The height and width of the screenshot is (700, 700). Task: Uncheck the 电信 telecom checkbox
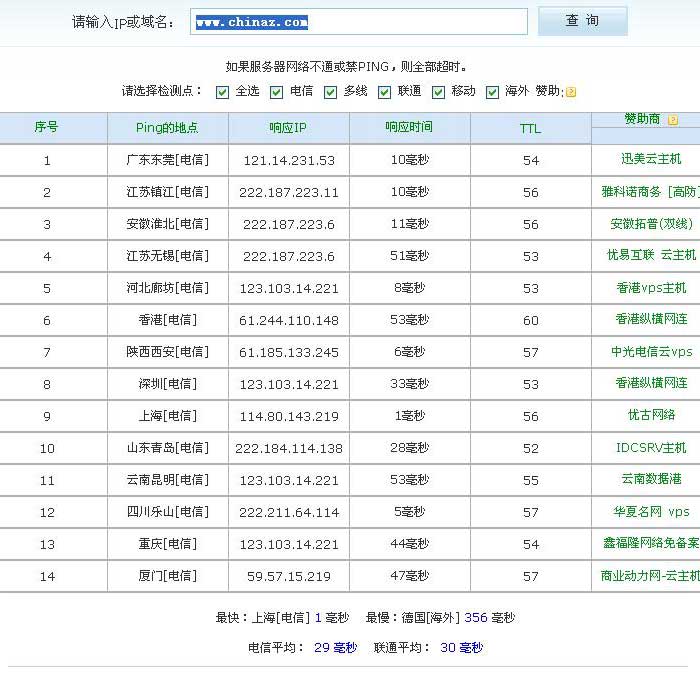pos(276,92)
